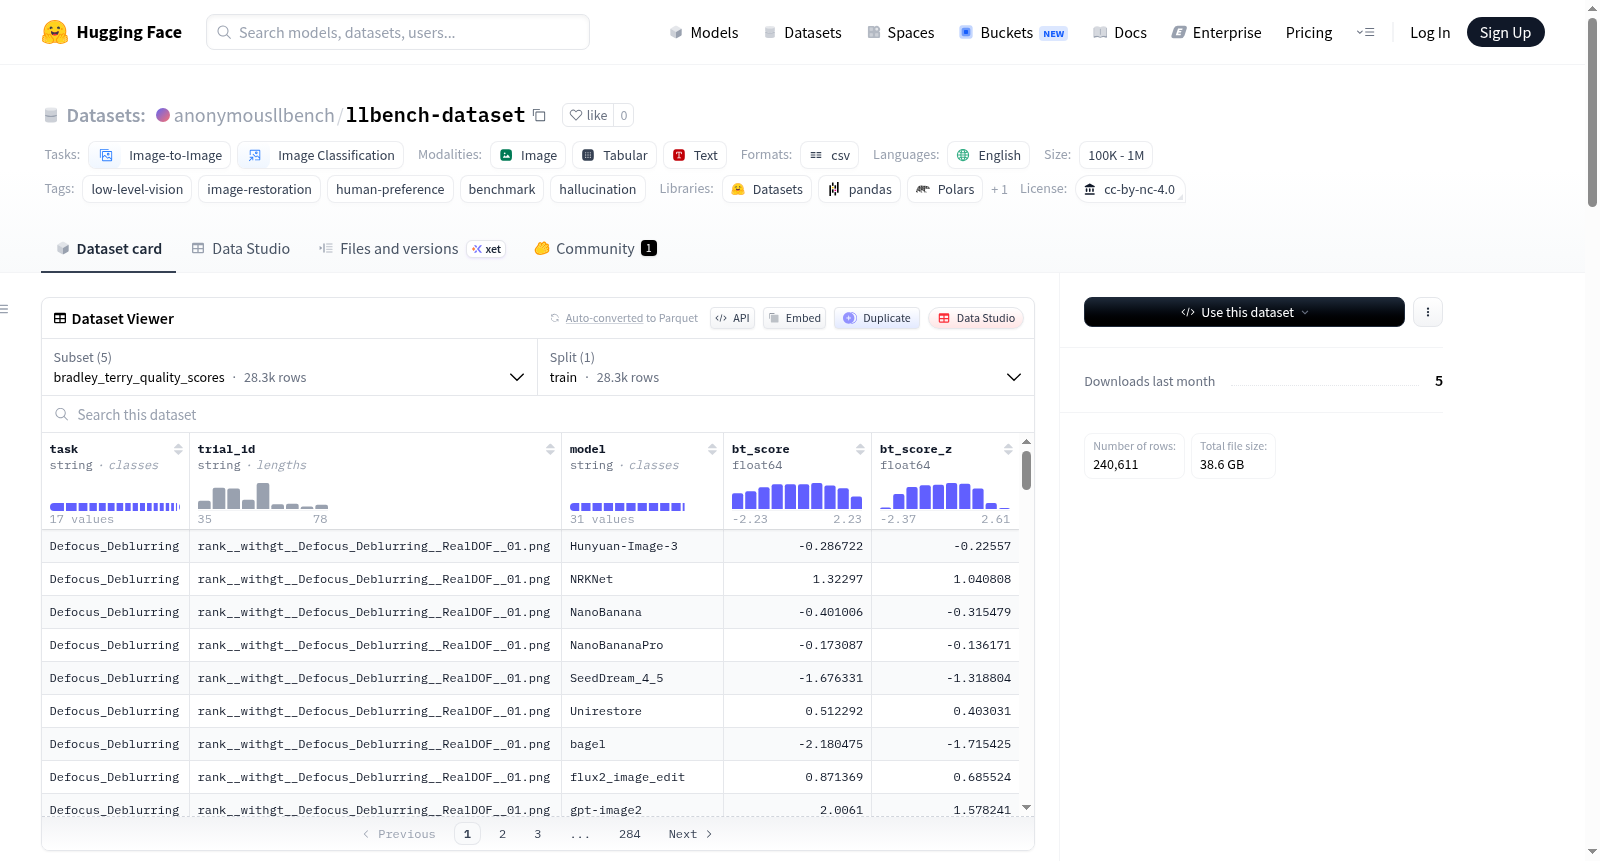Open the anonymousllbench profile link
Screen dimensions: 1600x861
tap(254, 115)
